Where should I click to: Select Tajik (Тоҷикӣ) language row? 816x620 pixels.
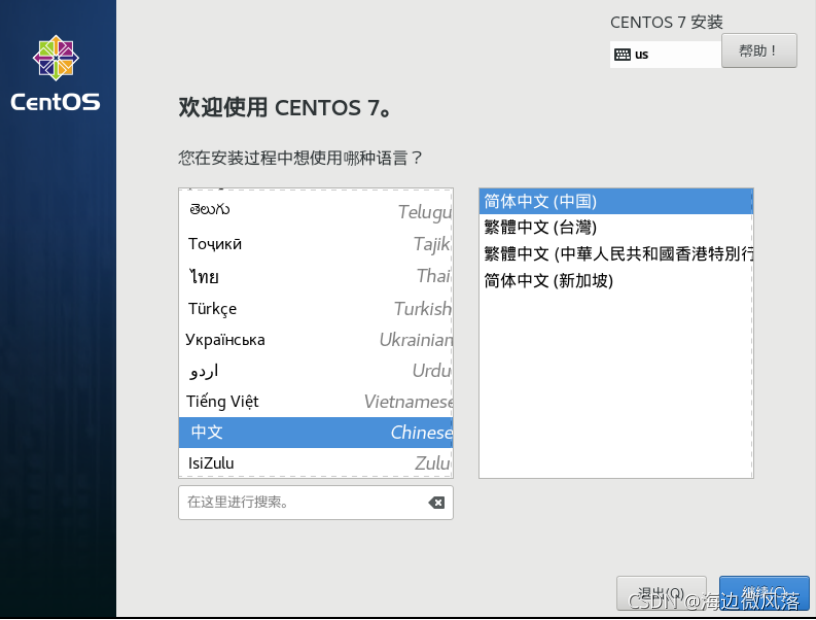tap(315, 244)
